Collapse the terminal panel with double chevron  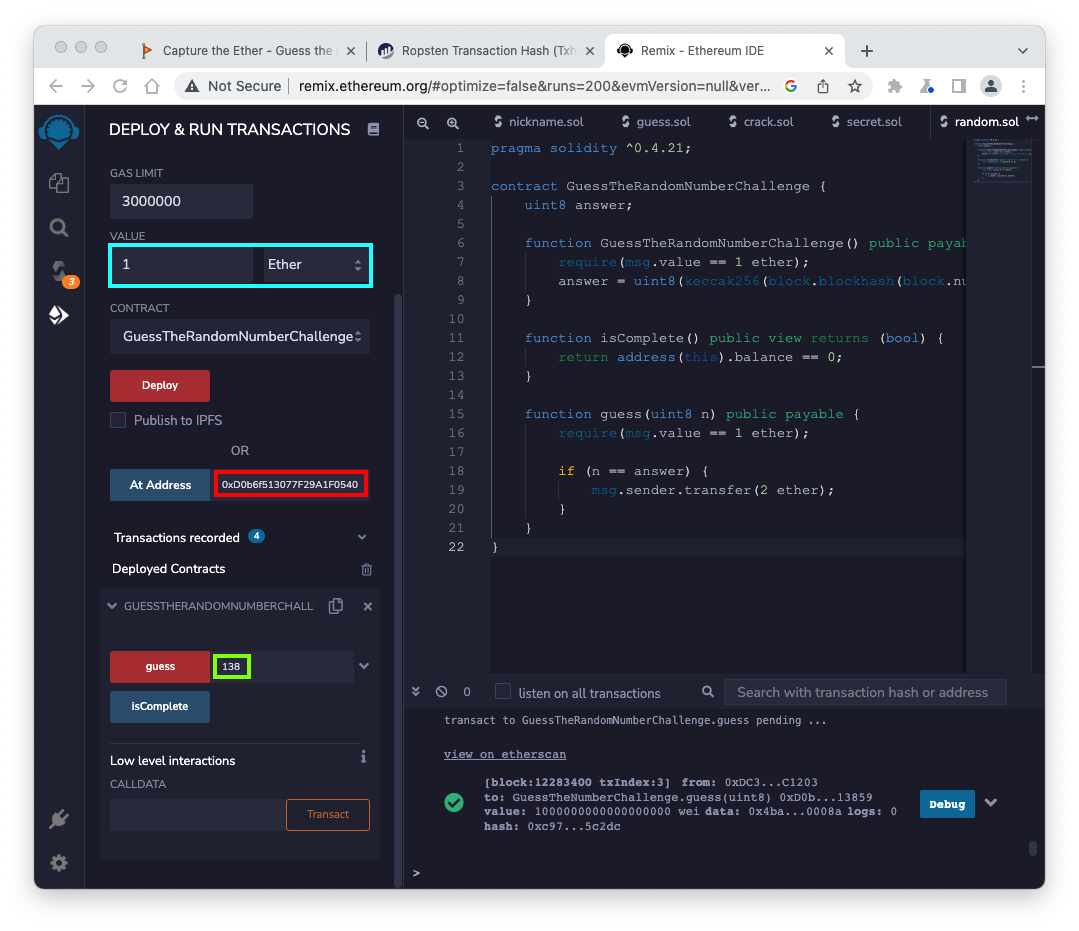(417, 692)
